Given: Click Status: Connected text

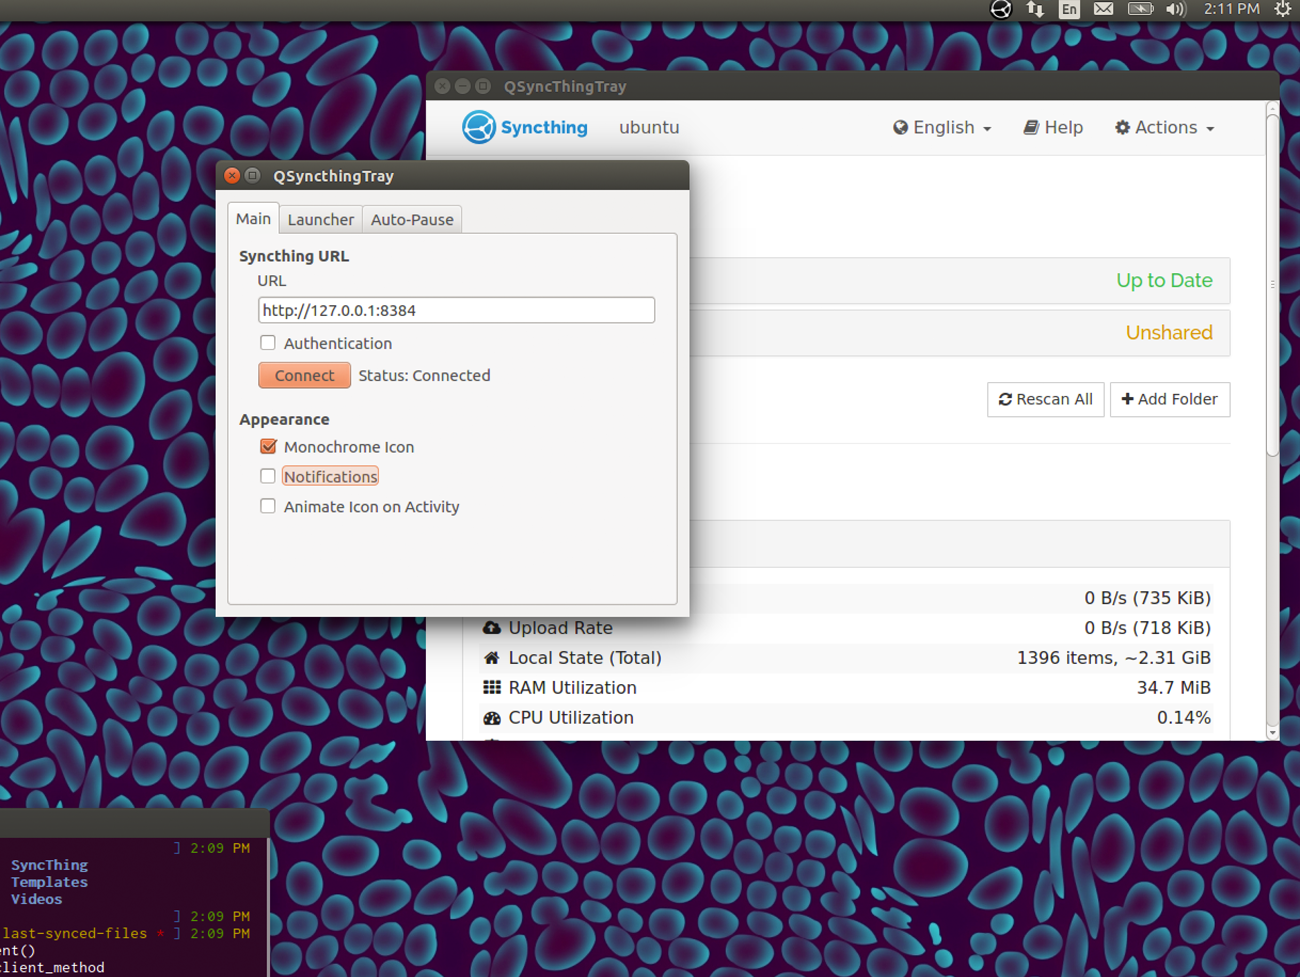Looking at the screenshot, I should coord(424,376).
